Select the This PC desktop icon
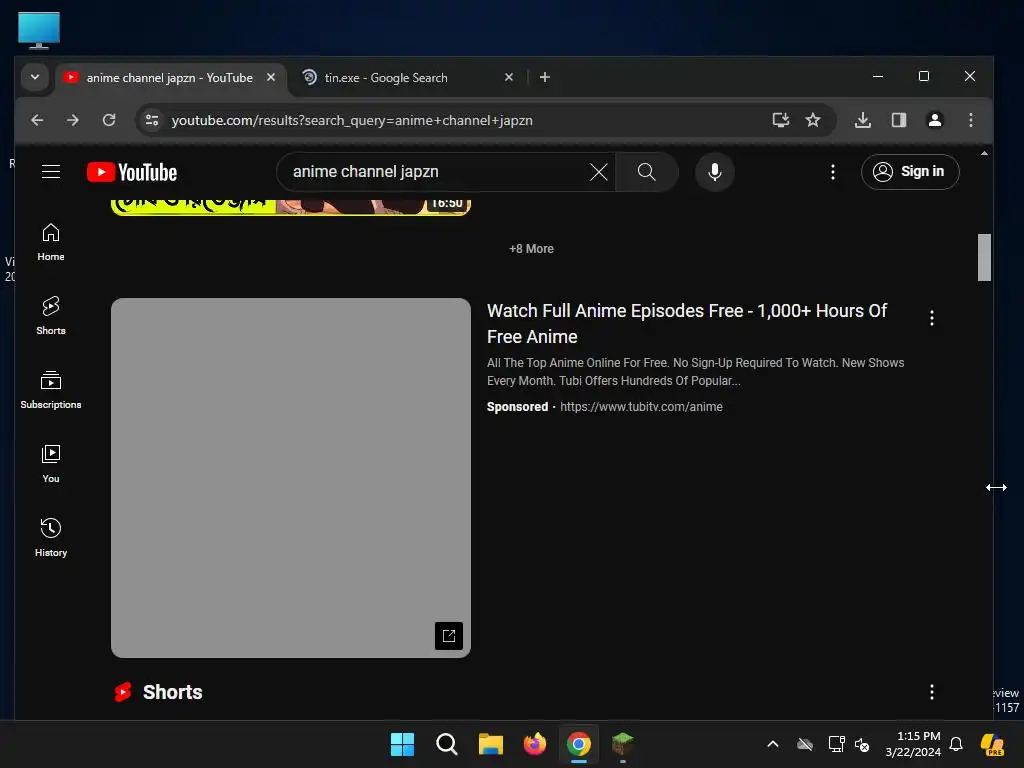1024x768 pixels. (x=39, y=30)
